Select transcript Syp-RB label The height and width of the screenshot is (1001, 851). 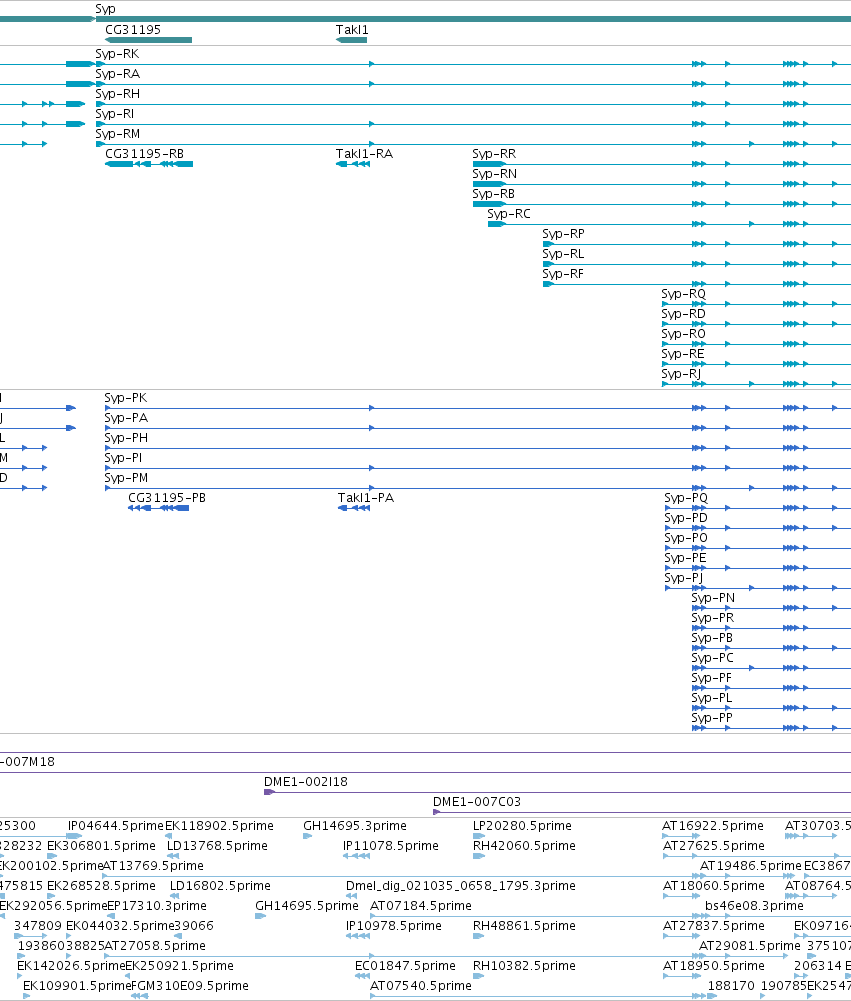coord(493,193)
